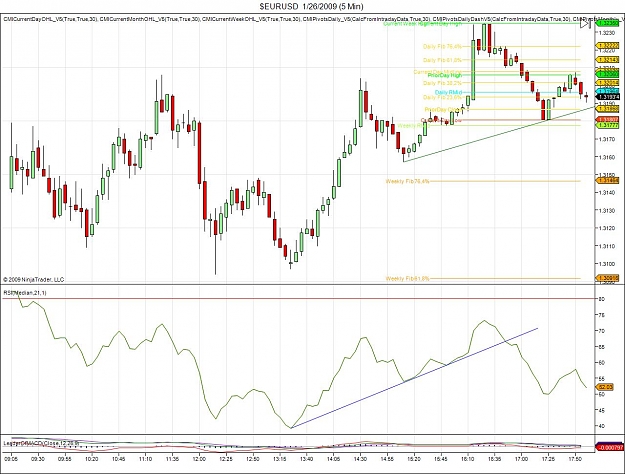Click the RSI 40 level axis label
The height and width of the screenshot is (474, 625).
601,426
